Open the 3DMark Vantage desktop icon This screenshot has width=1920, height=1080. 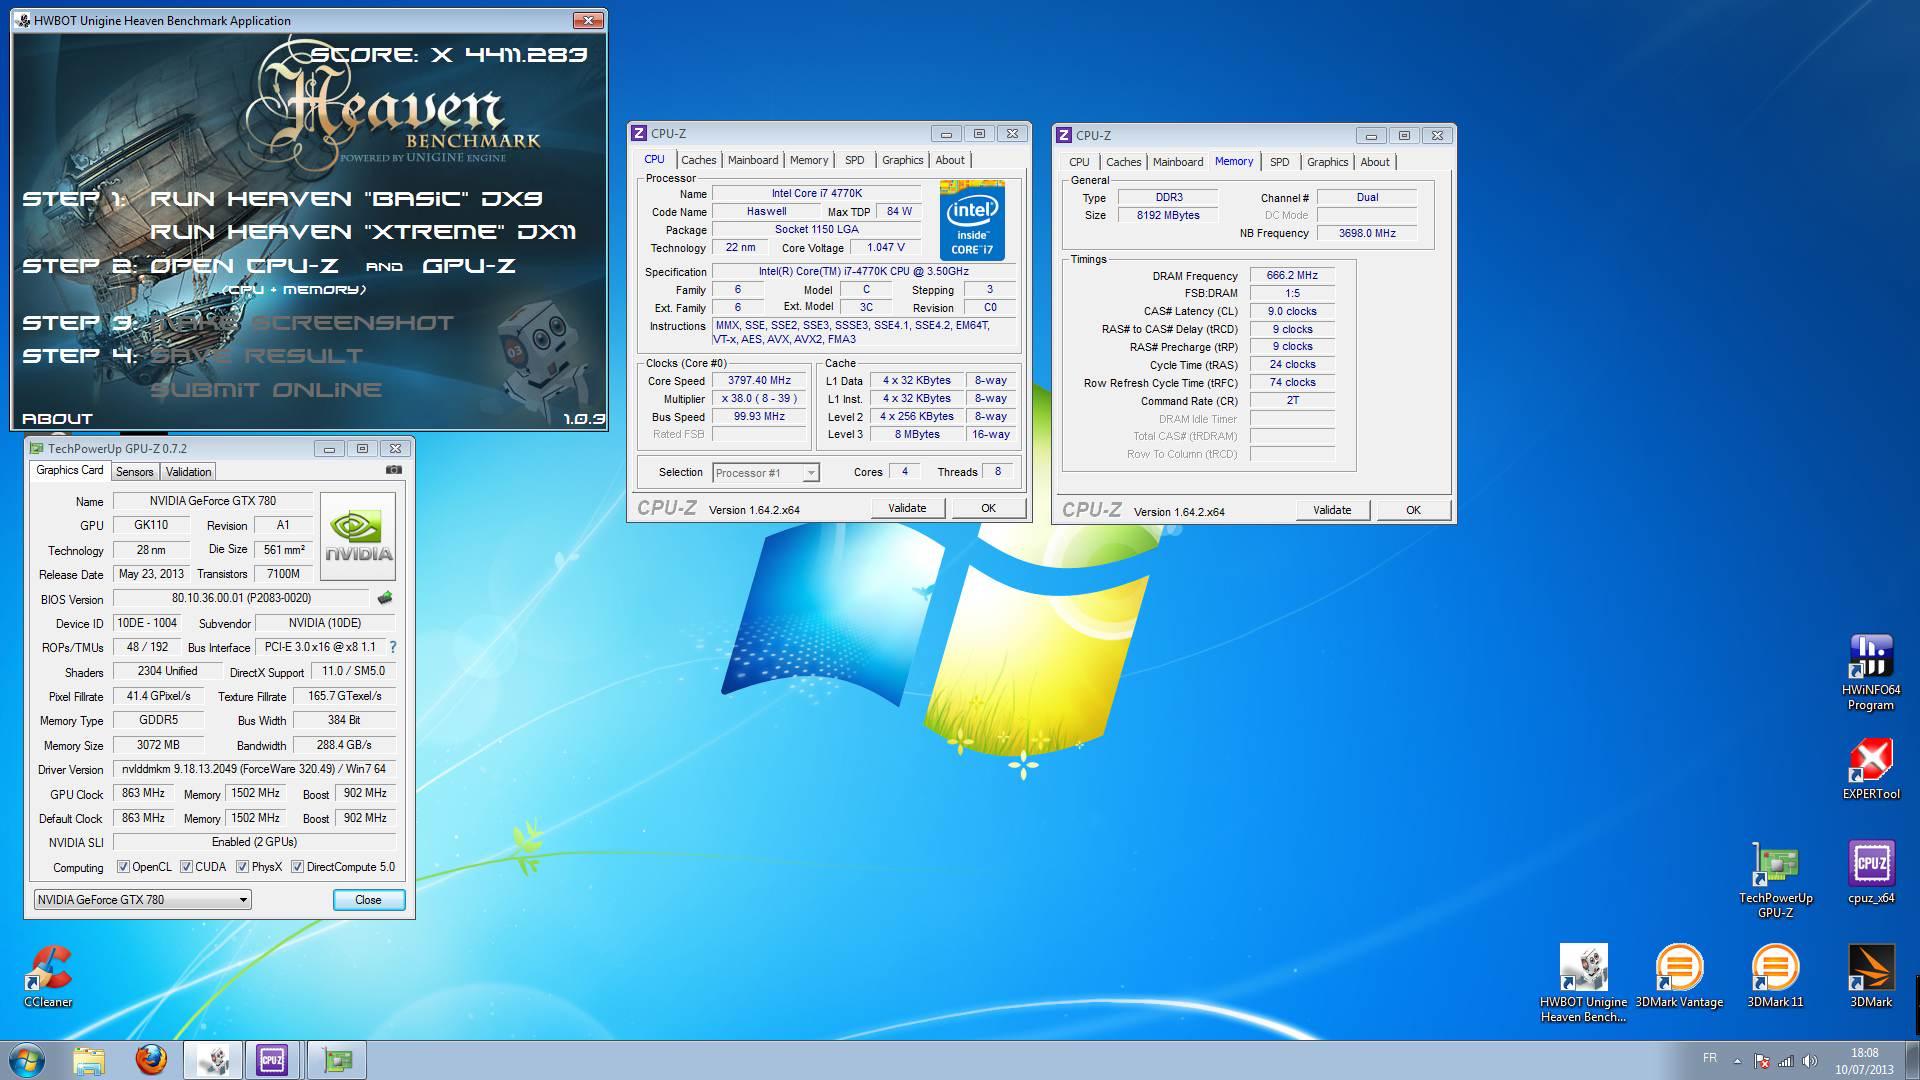[x=1679, y=977]
